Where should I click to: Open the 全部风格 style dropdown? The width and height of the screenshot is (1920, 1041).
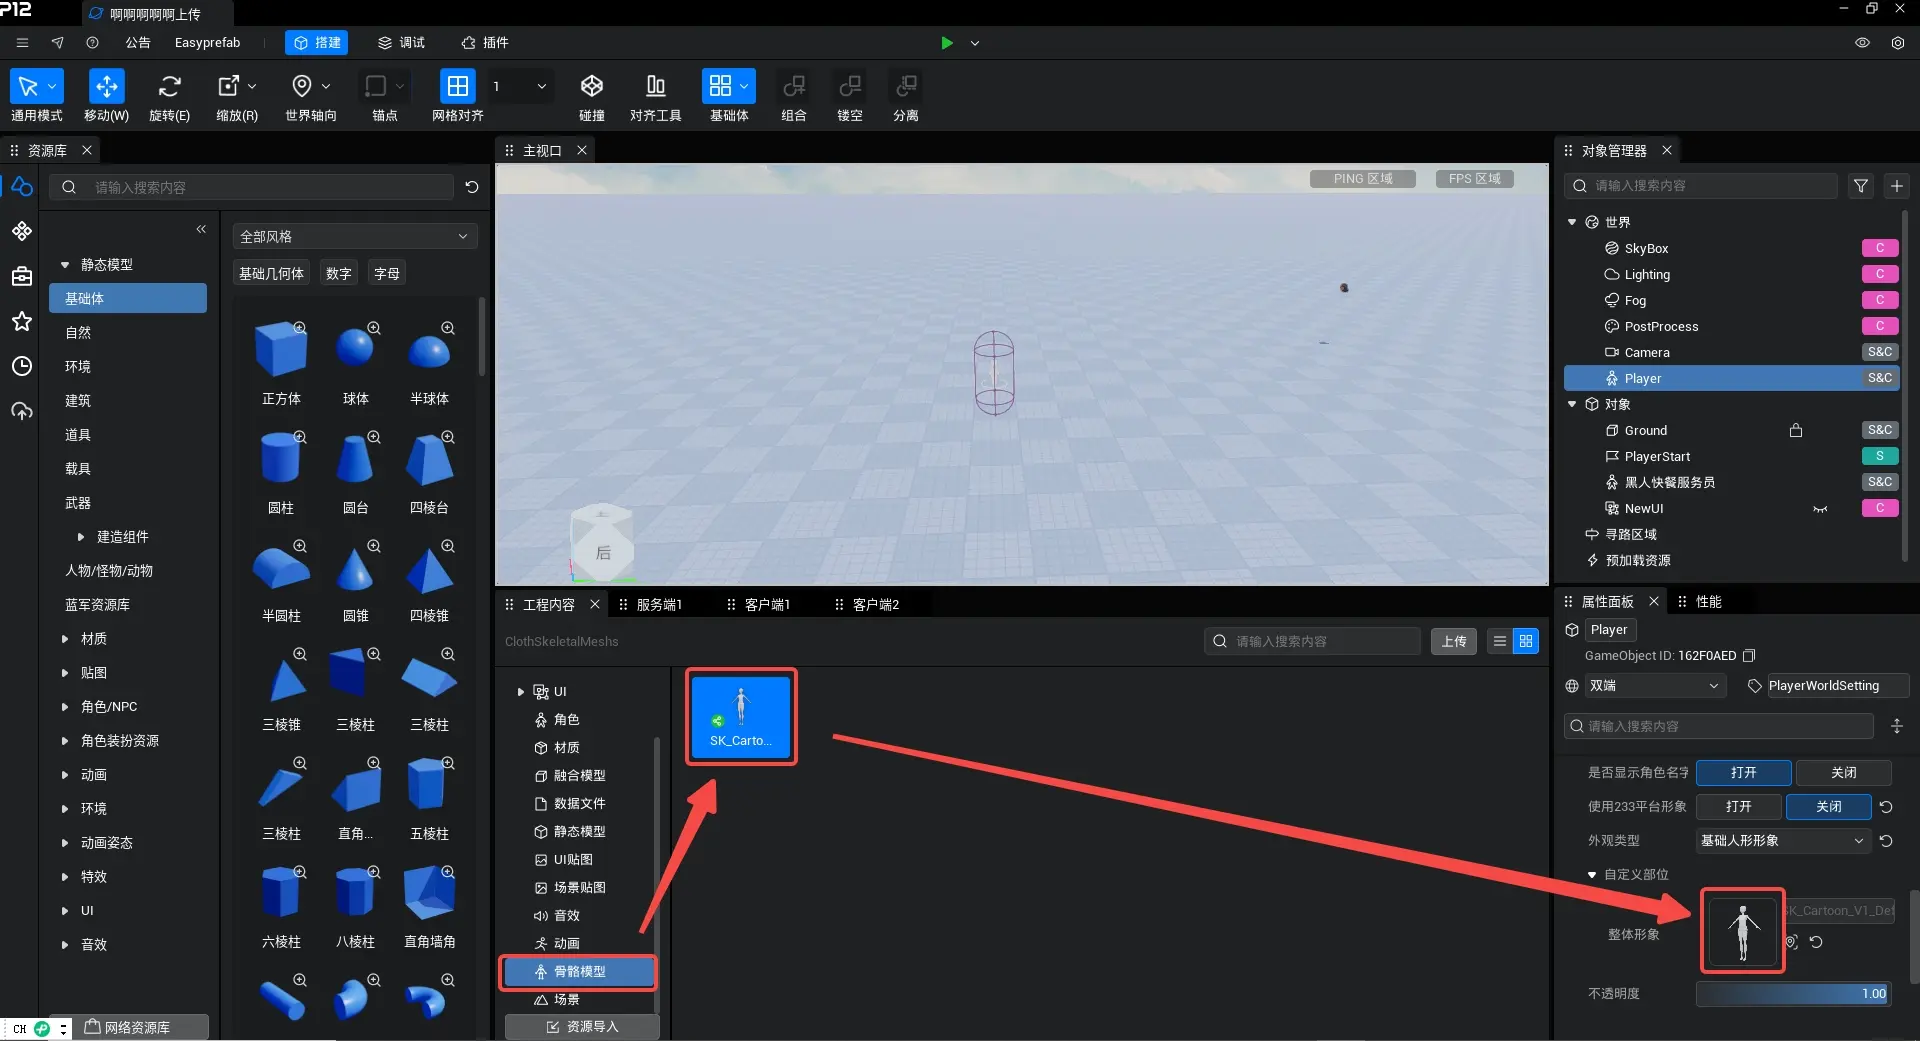point(354,237)
